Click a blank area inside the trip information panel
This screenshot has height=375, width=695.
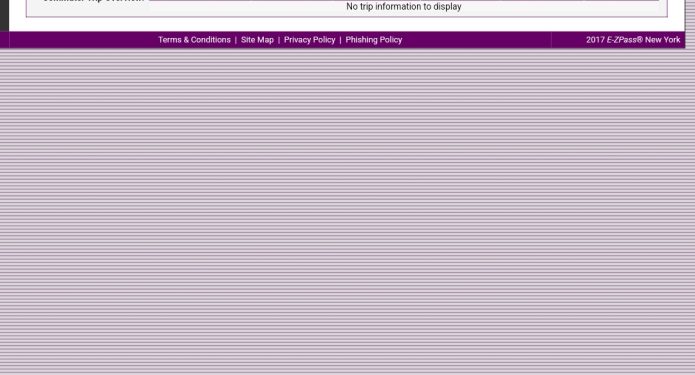coord(177,9)
